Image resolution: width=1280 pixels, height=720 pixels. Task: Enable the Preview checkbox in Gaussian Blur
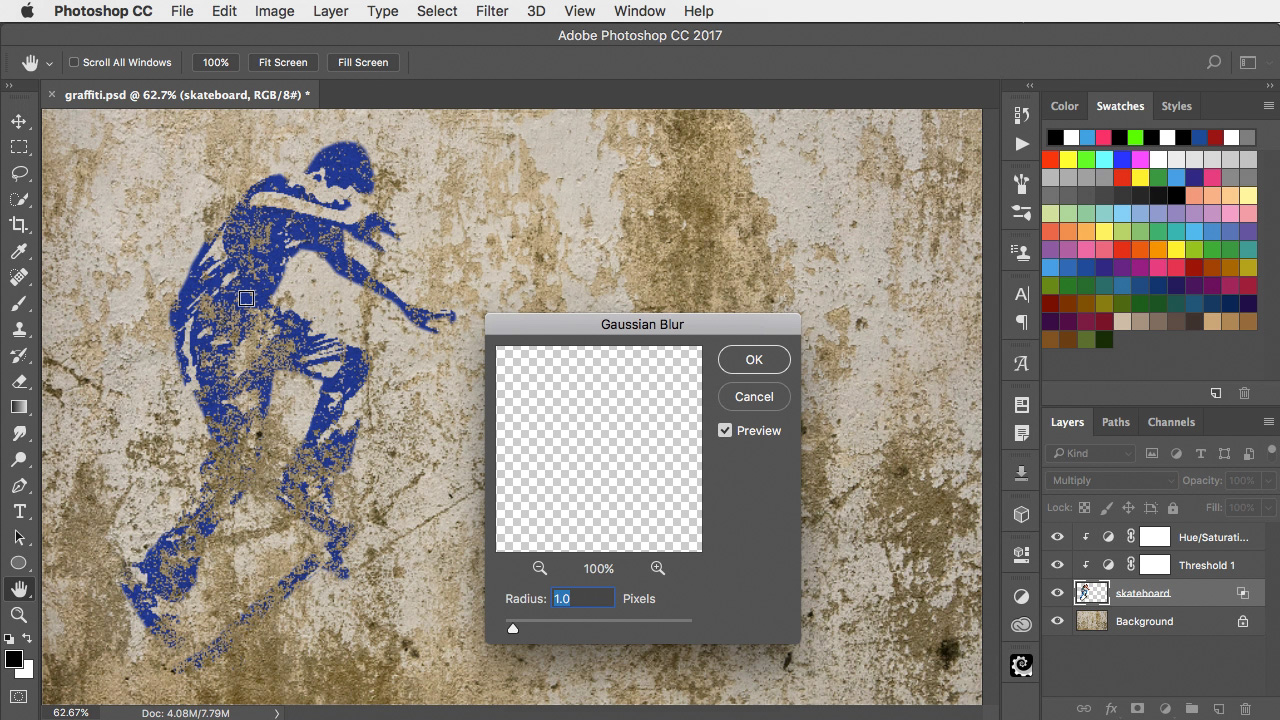(724, 430)
